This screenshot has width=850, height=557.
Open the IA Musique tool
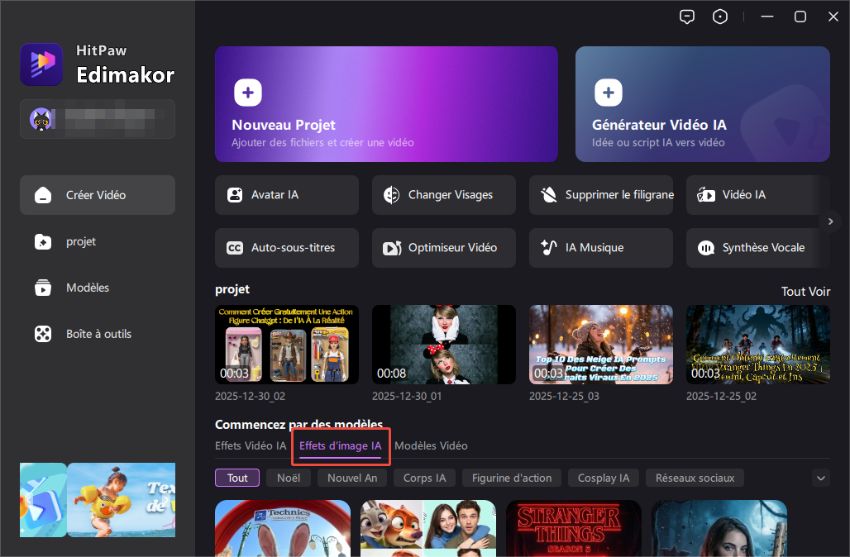(601, 247)
